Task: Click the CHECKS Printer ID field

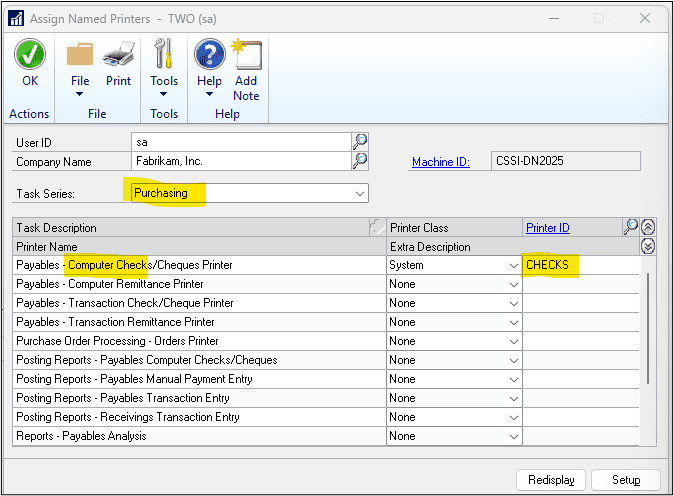Action: pyautogui.click(x=580, y=265)
